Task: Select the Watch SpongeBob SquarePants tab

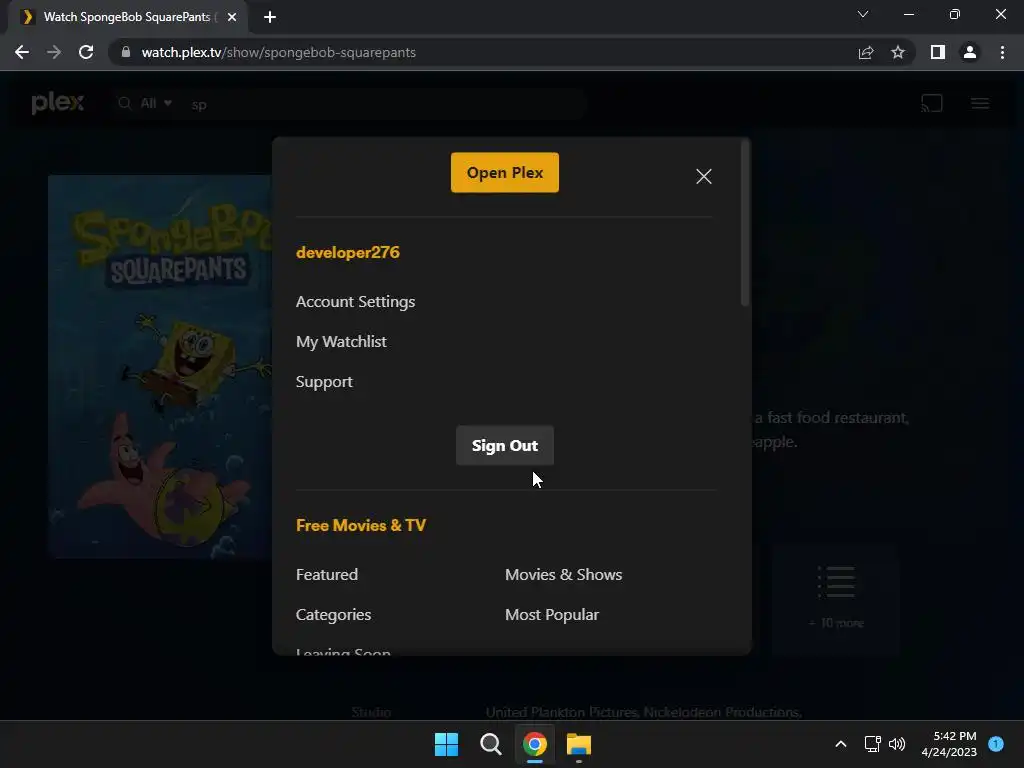Action: click(x=128, y=17)
